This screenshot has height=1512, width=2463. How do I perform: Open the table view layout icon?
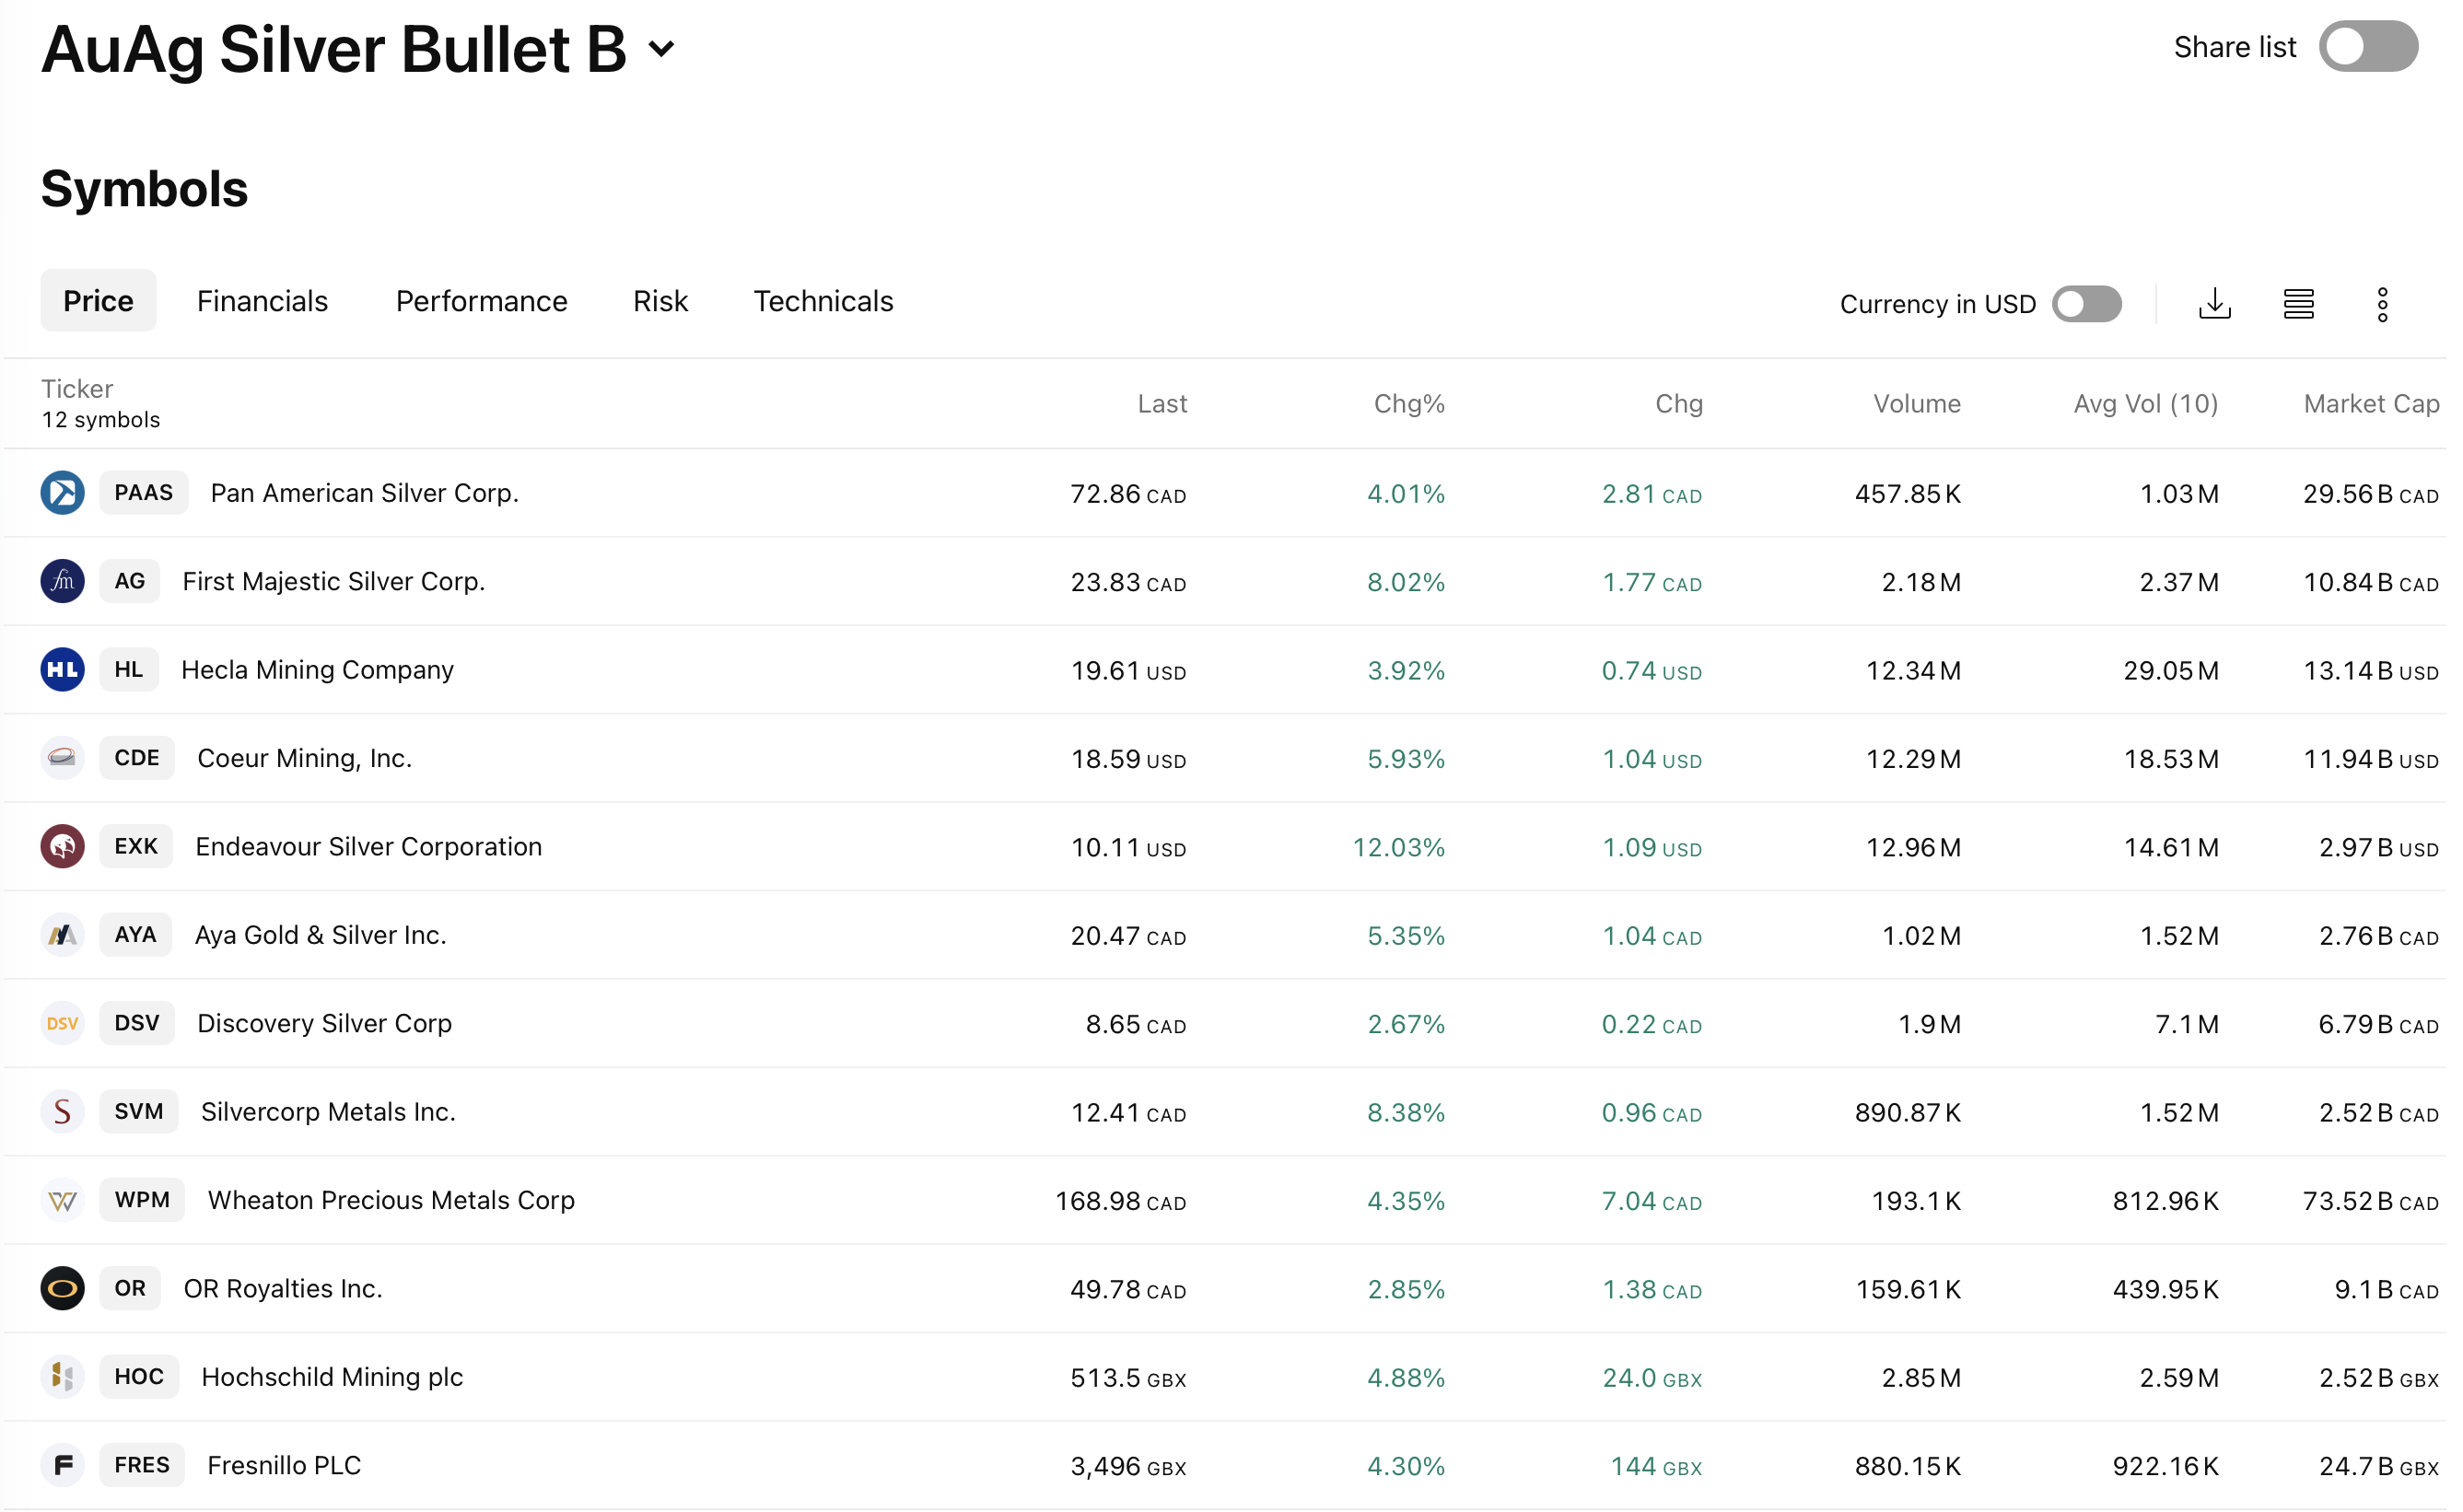click(2298, 304)
